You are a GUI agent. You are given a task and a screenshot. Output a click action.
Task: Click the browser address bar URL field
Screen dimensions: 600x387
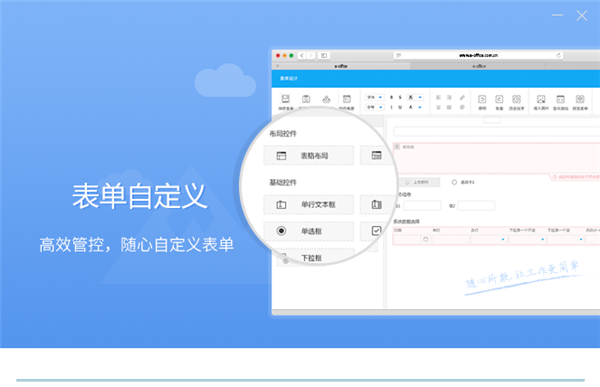478,56
